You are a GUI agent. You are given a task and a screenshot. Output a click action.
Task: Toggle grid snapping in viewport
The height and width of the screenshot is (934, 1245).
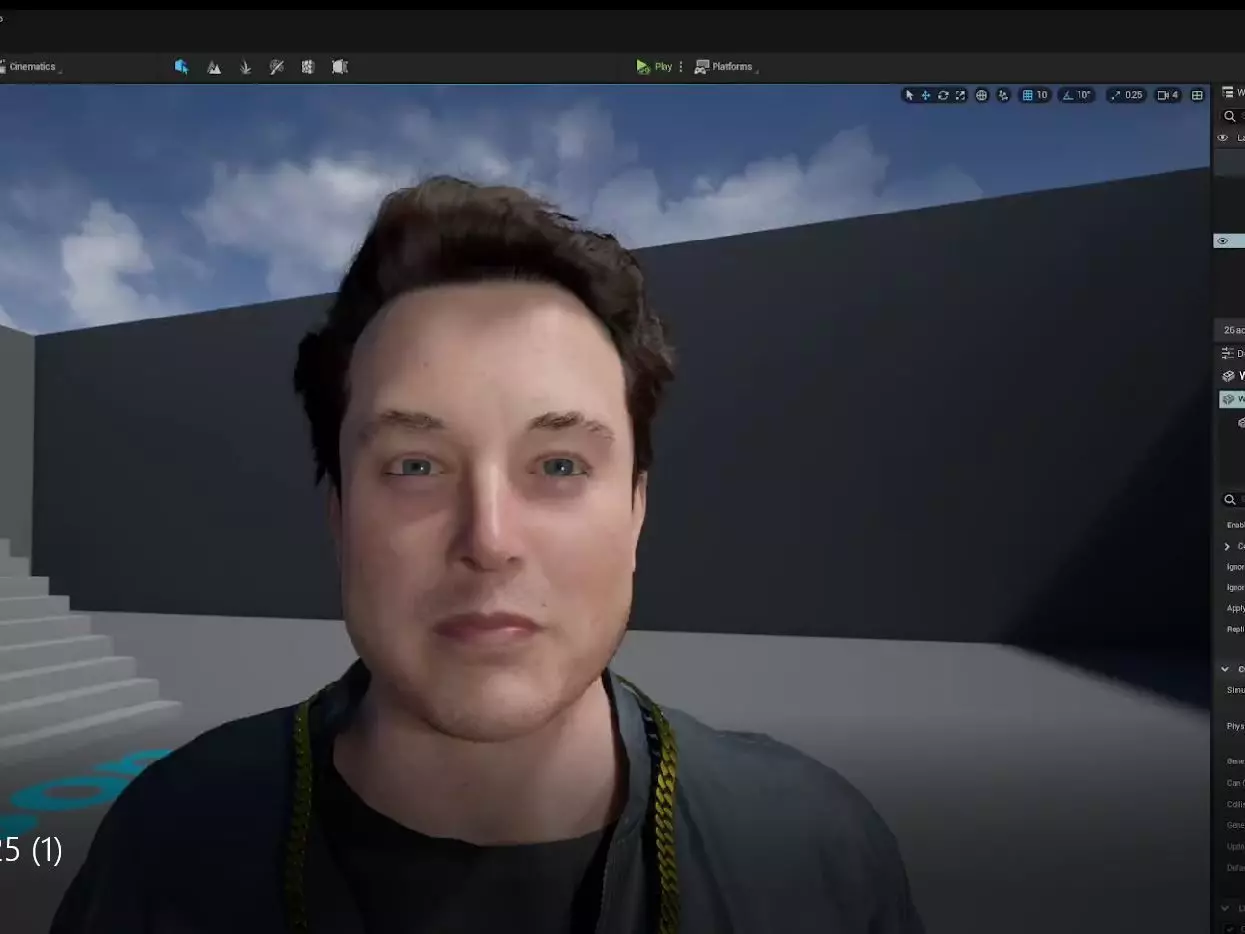1026,95
